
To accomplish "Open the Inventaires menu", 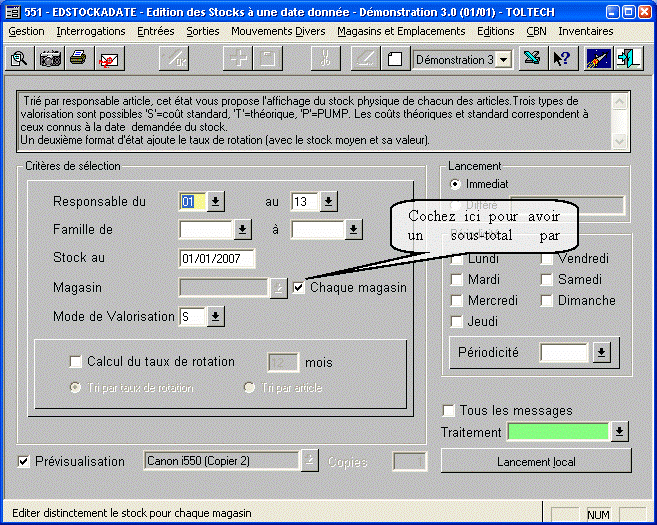I will 585,31.
